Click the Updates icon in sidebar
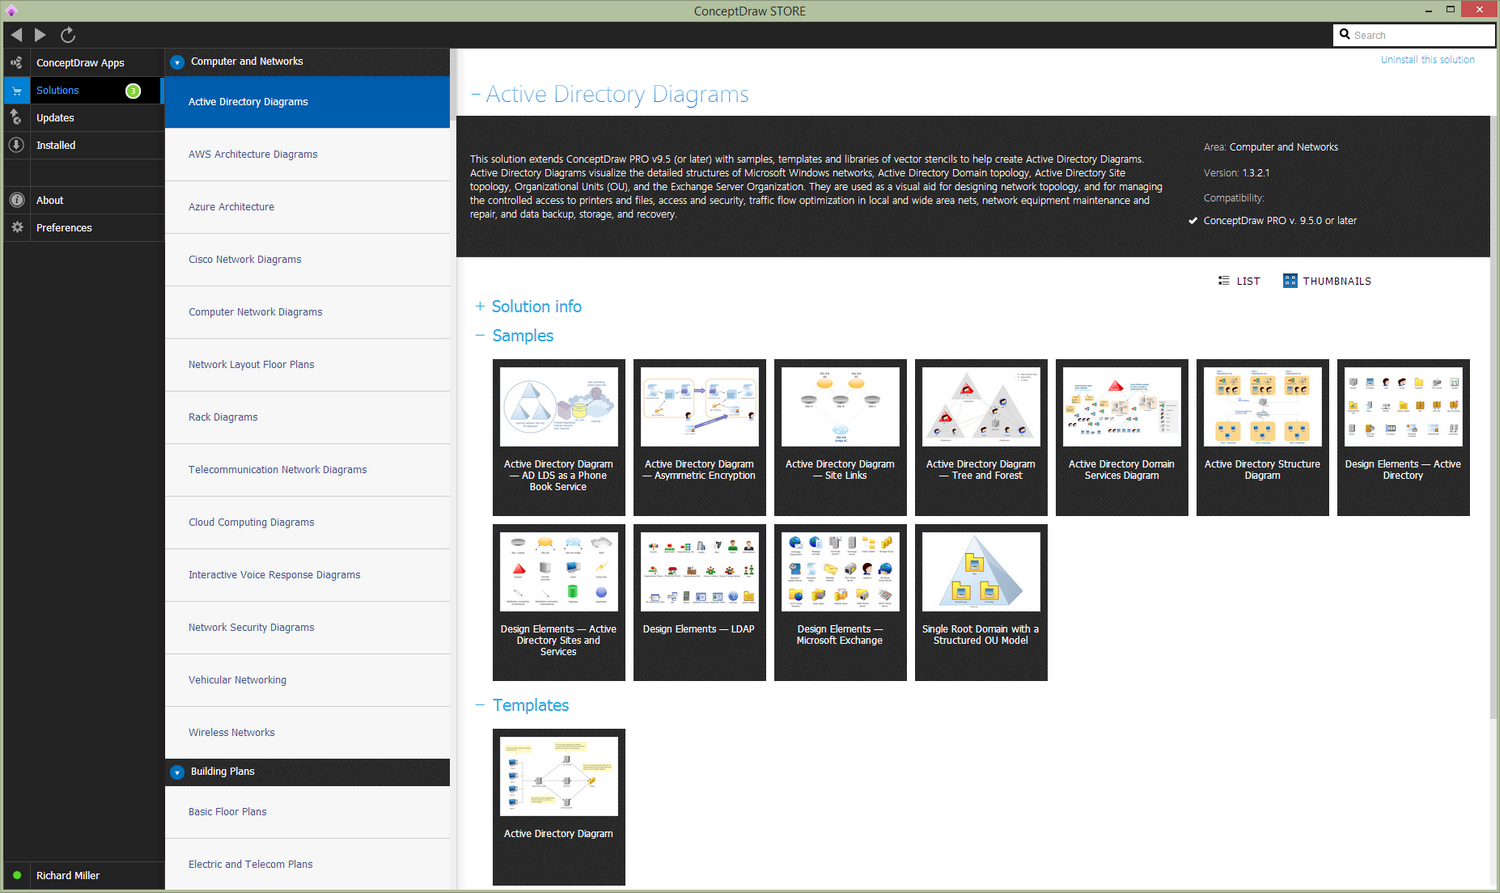The image size is (1500, 893). [16, 118]
